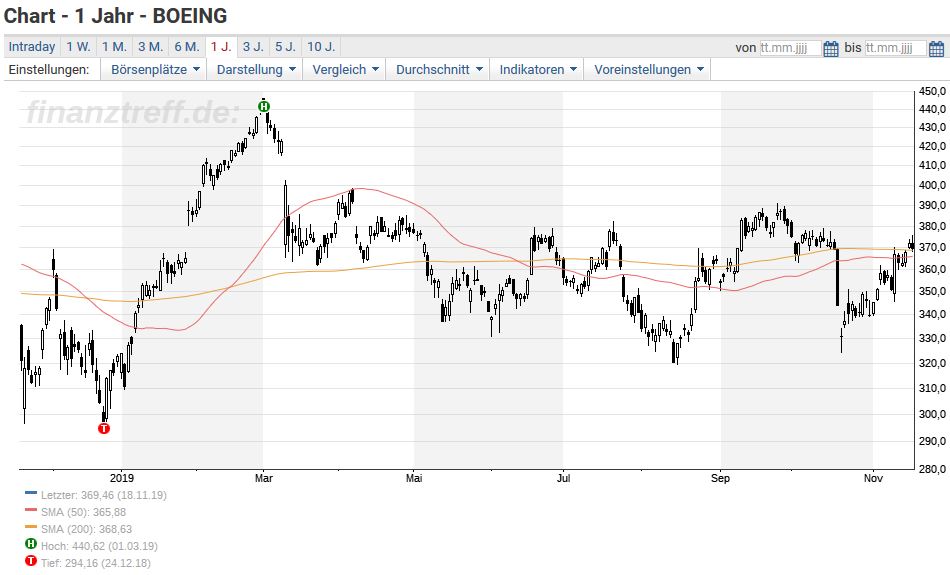
Task: Click 'Tief: 294,16 (24.12.18)' legend text
Action: pos(96,563)
